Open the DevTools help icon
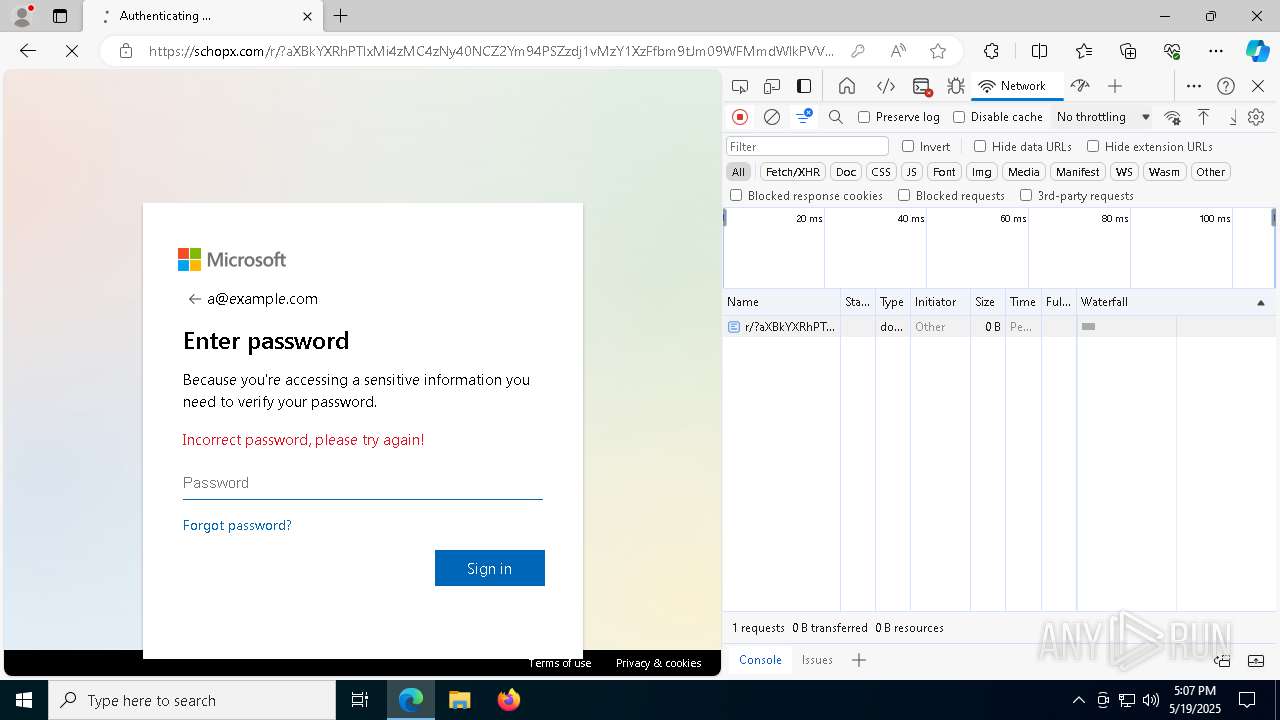 (x=1226, y=86)
